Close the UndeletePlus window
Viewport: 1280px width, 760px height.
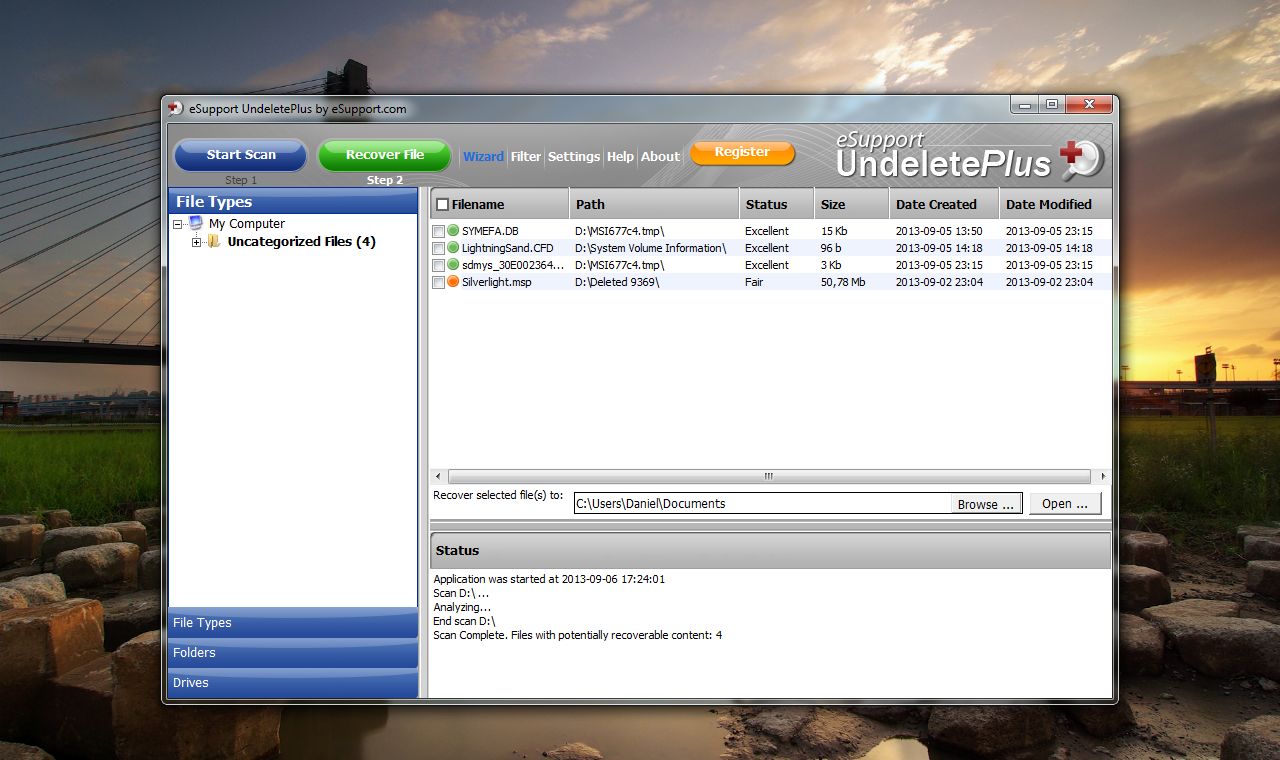1089,104
